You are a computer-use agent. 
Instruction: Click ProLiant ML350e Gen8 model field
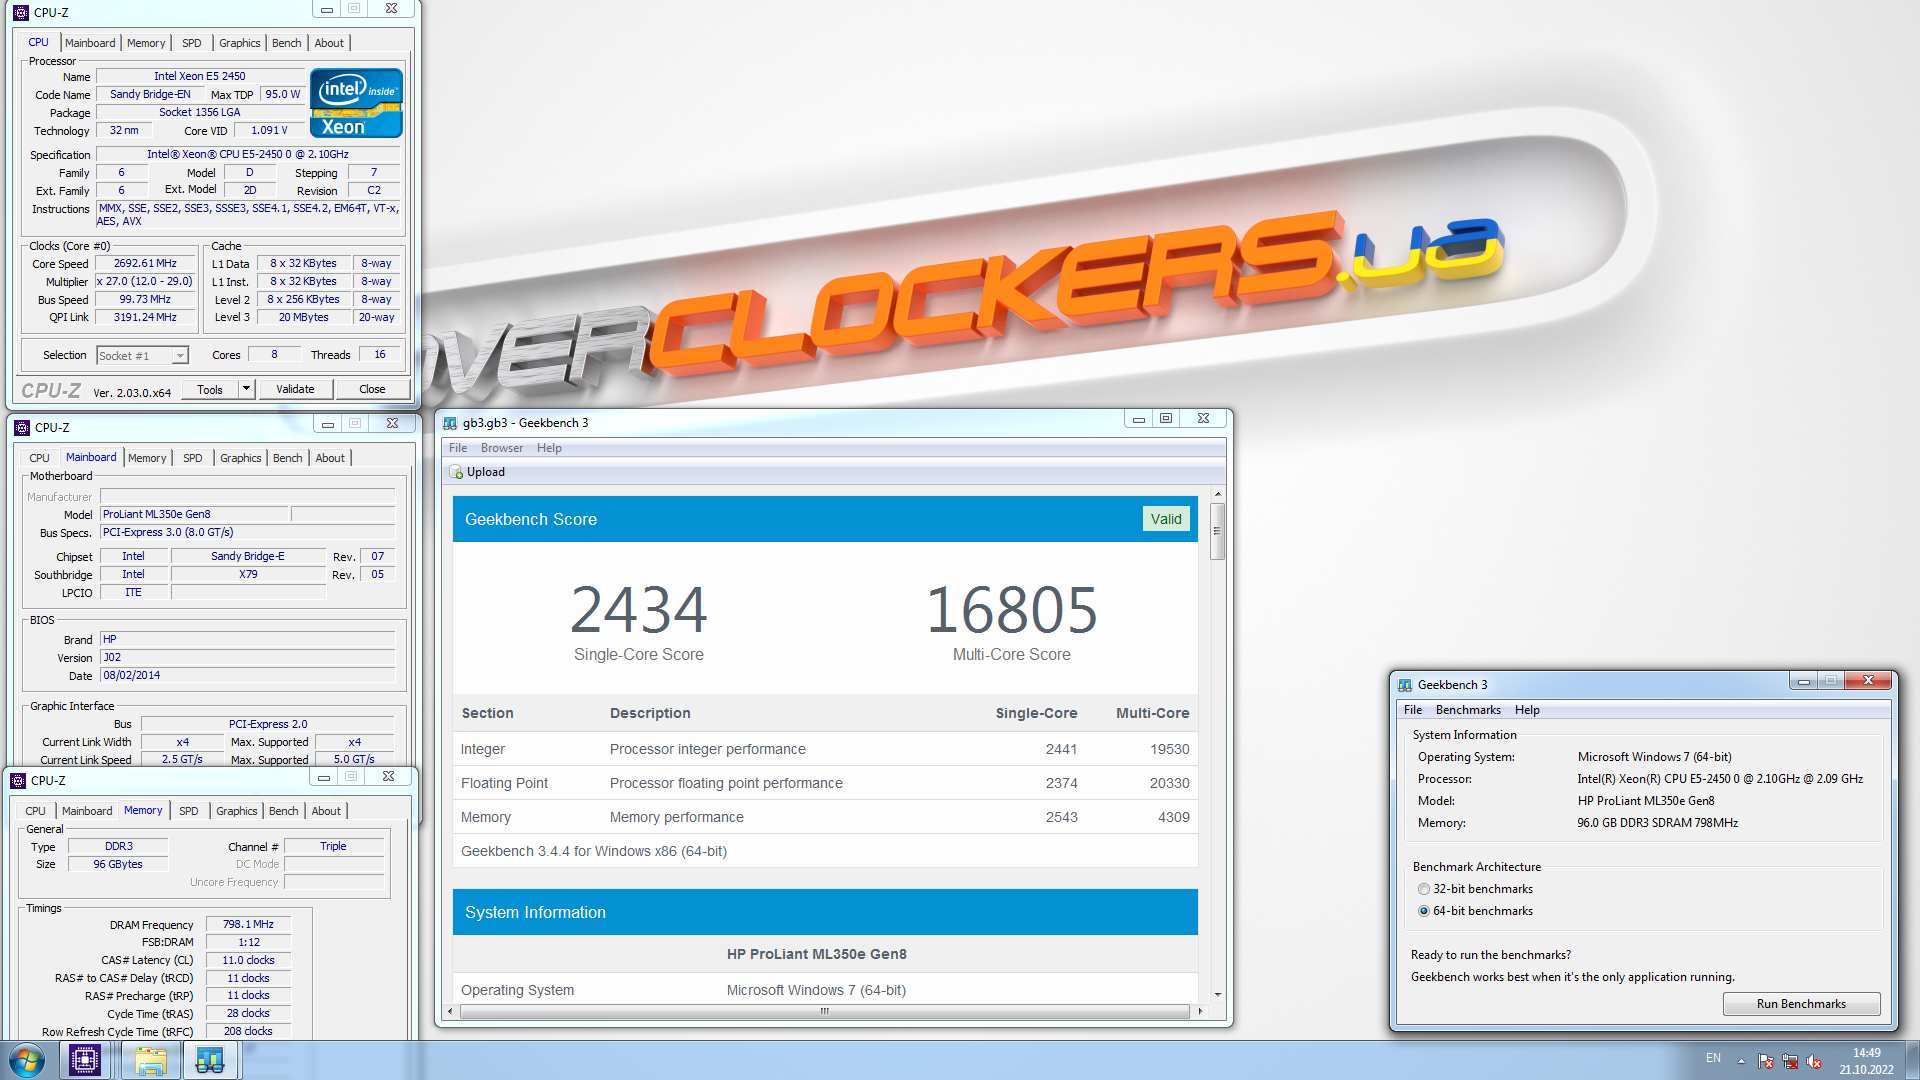(195, 514)
